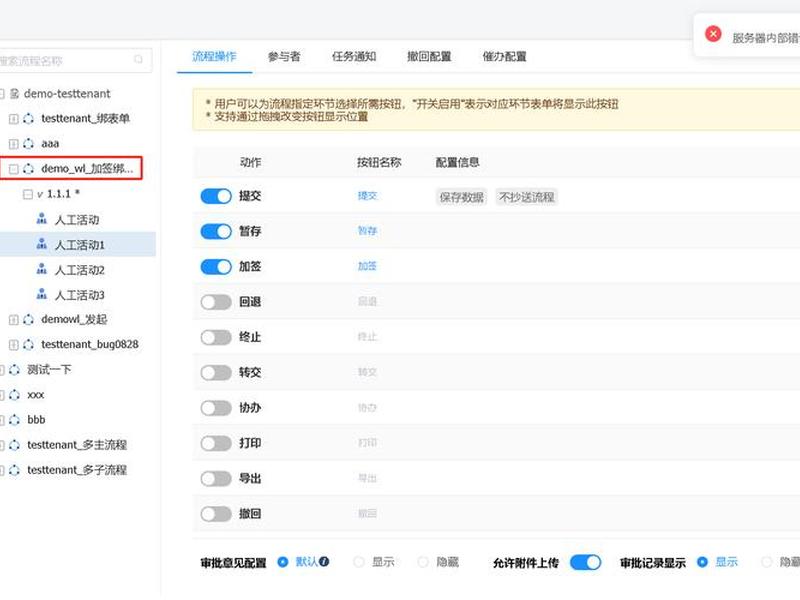800x600 pixels.
Task: Enable the 撤回 action switch
Action: (216, 514)
